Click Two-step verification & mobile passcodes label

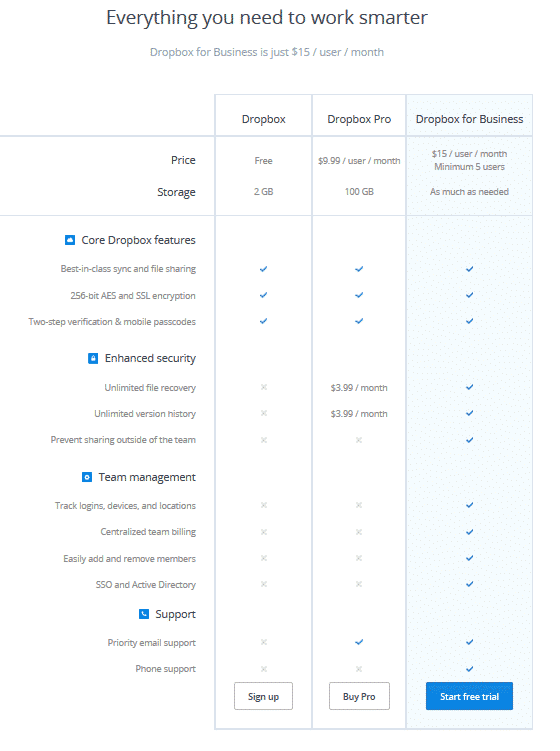tap(112, 321)
